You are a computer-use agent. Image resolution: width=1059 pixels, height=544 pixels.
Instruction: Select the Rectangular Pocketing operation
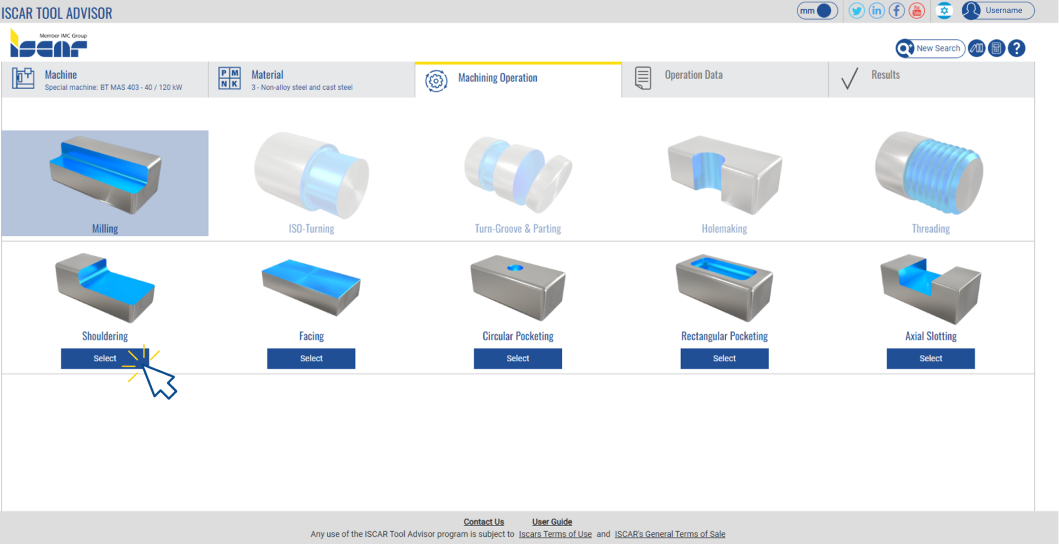pos(725,358)
